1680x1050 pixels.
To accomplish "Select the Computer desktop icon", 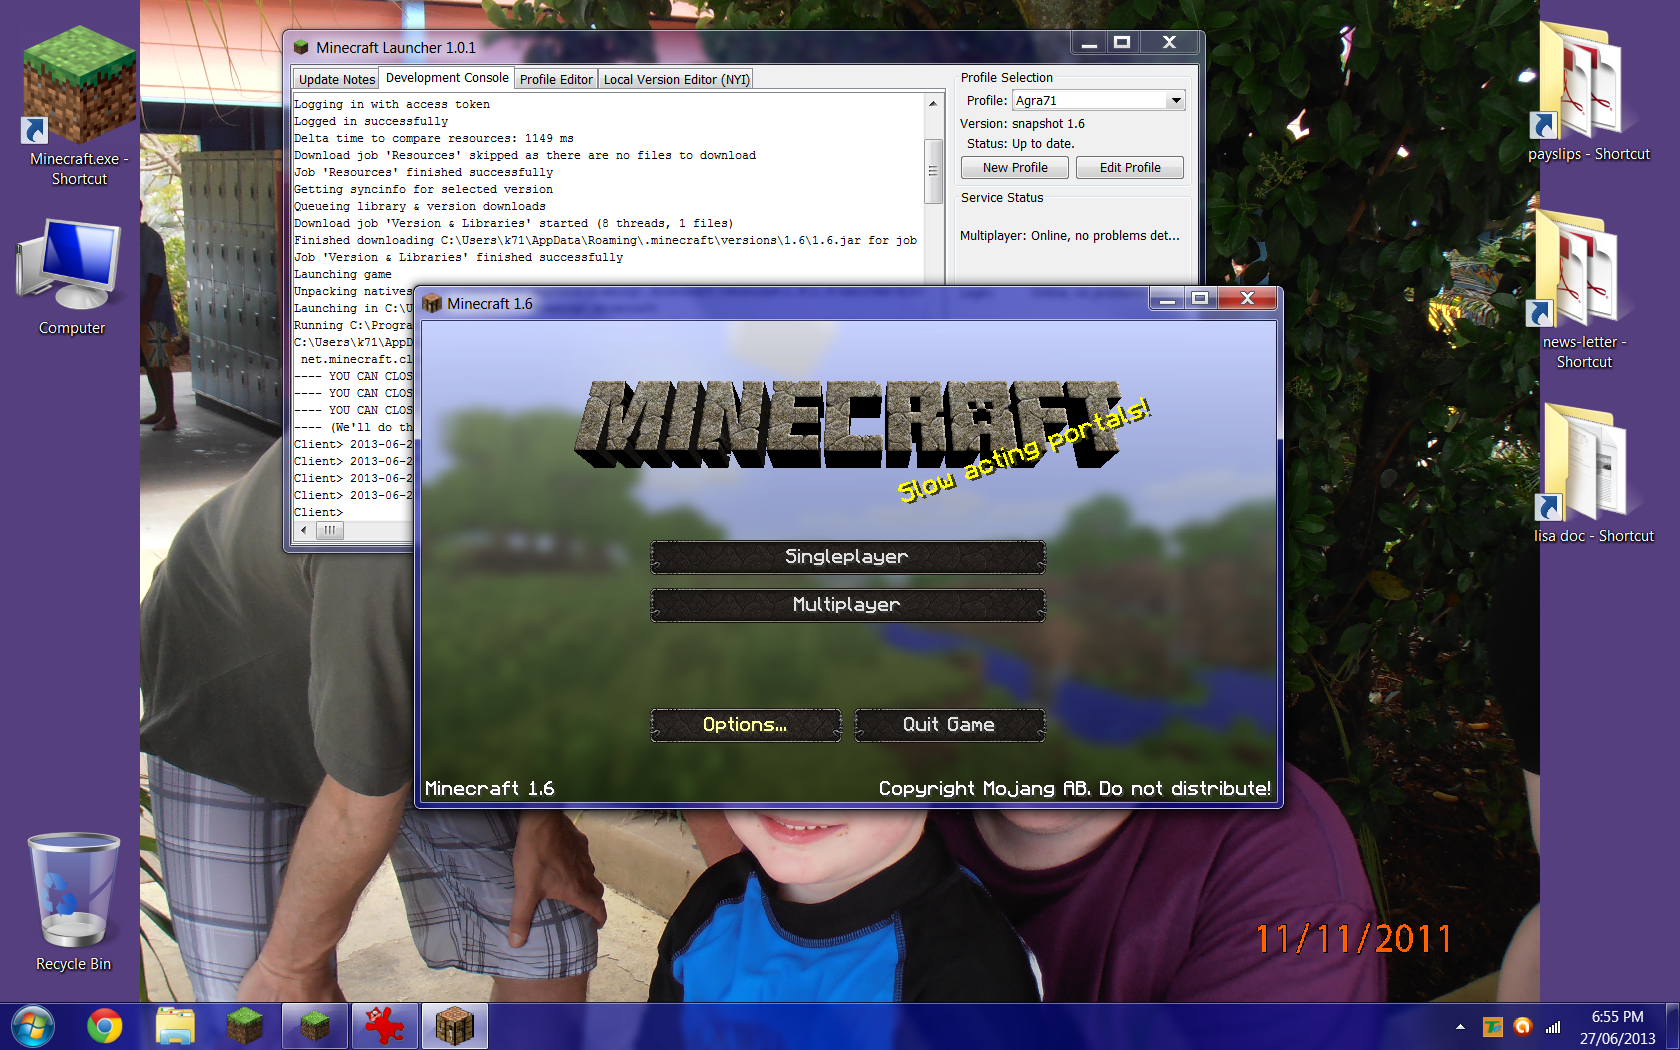I will click(x=71, y=278).
